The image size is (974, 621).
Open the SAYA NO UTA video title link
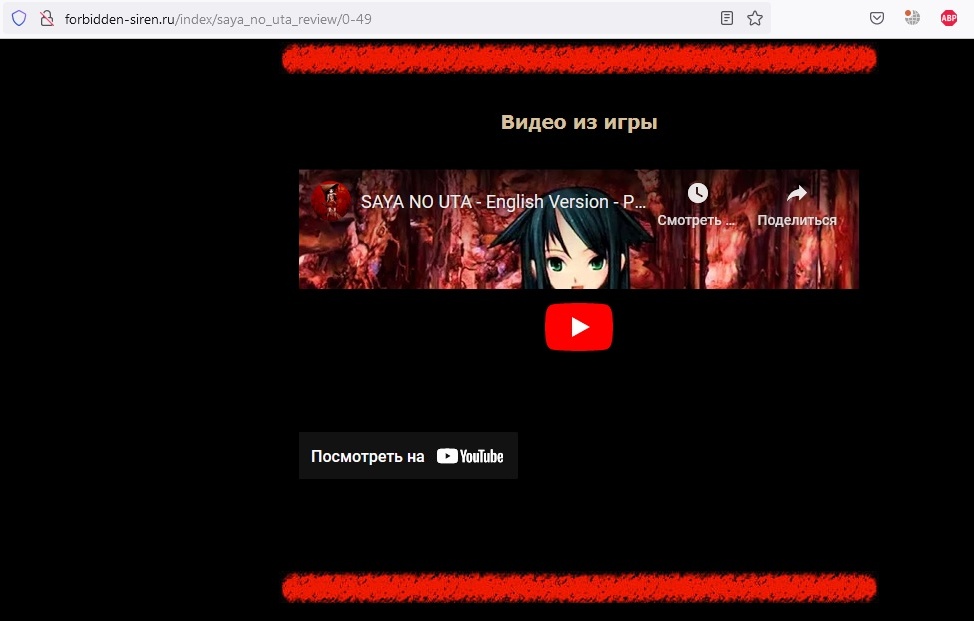click(x=503, y=202)
